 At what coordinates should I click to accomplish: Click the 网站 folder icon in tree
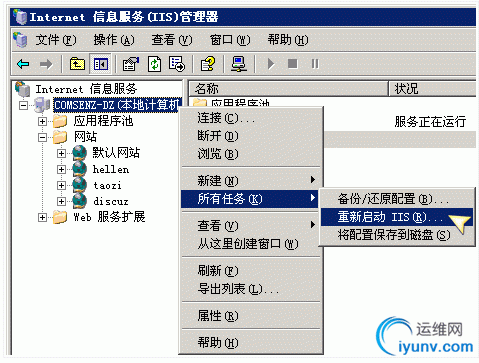[x=60, y=137]
